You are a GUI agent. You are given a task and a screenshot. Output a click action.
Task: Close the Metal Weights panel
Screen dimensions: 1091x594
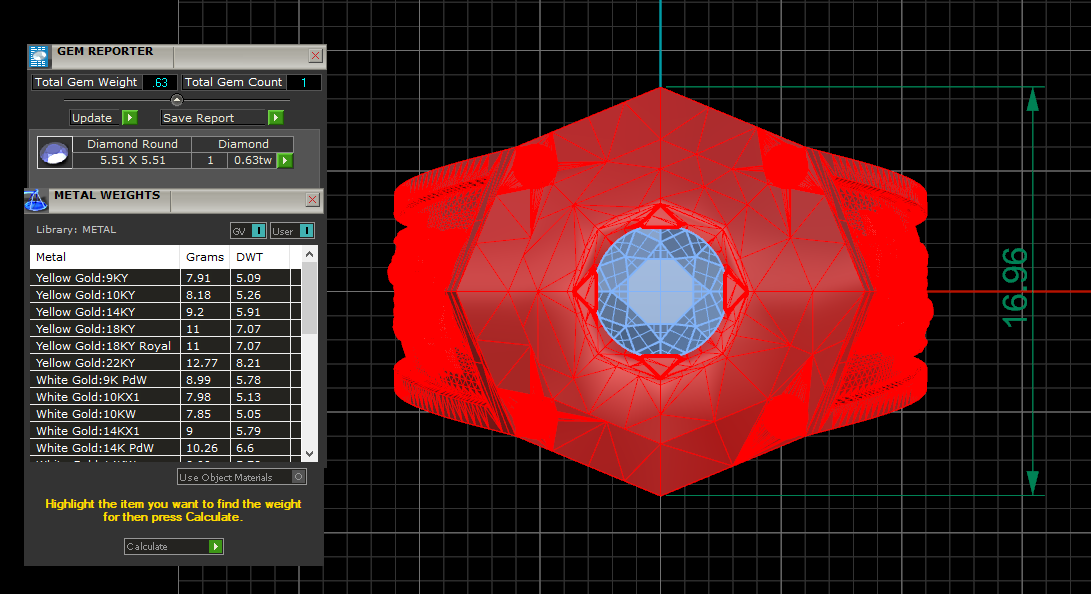[x=313, y=200]
